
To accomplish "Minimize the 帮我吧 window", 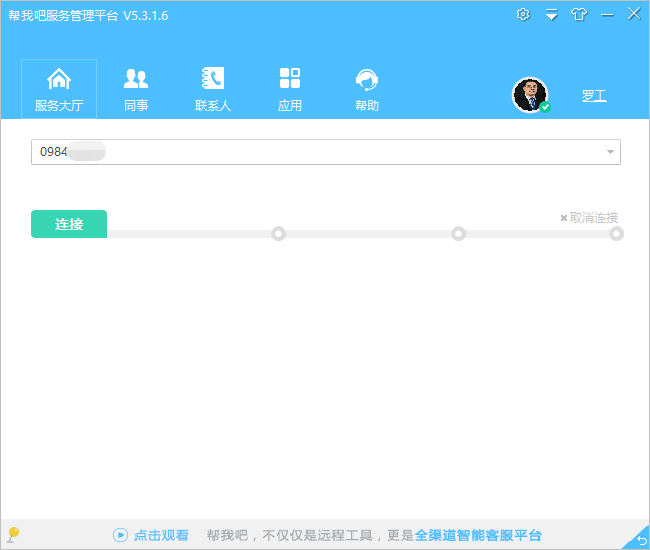I will click(x=607, y=15).
